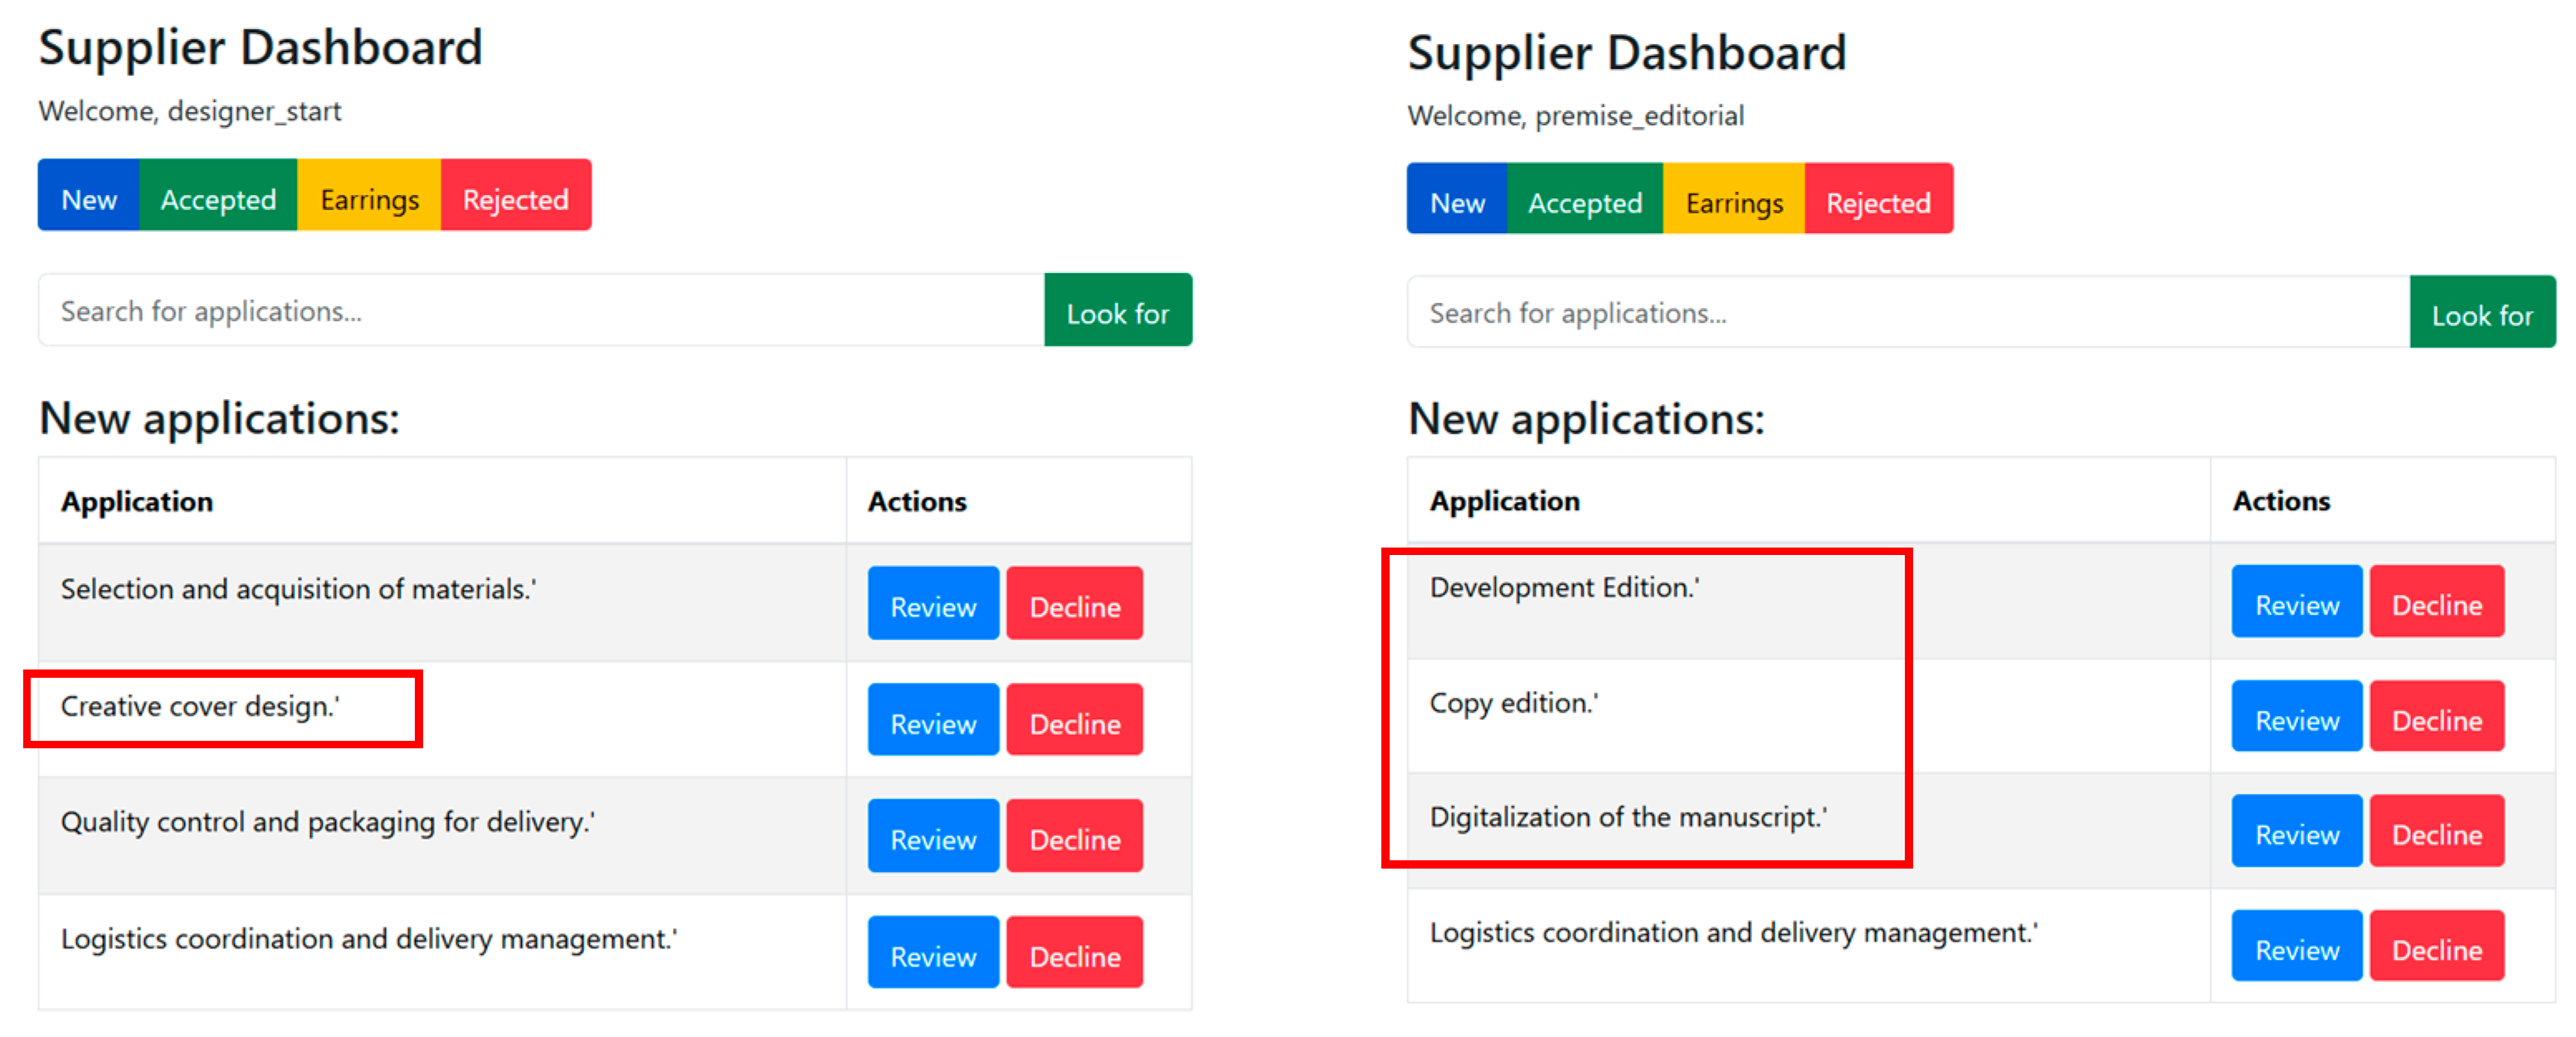Focus search field on designer_start dashboard
This screenshot has height=1037, width=2576.
pos(541,312)
